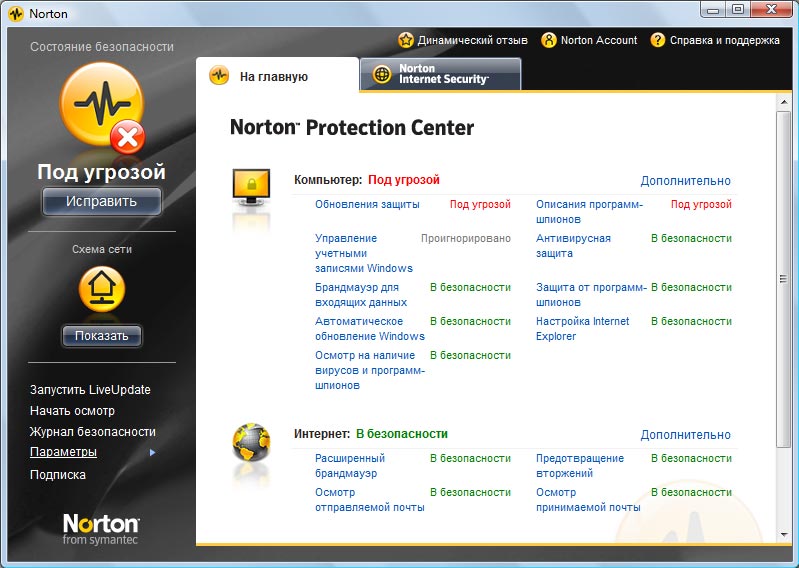799x568 pixels.
Task: Click the red Под угрозой status beside Компьютер
Action: click(404, 180)
